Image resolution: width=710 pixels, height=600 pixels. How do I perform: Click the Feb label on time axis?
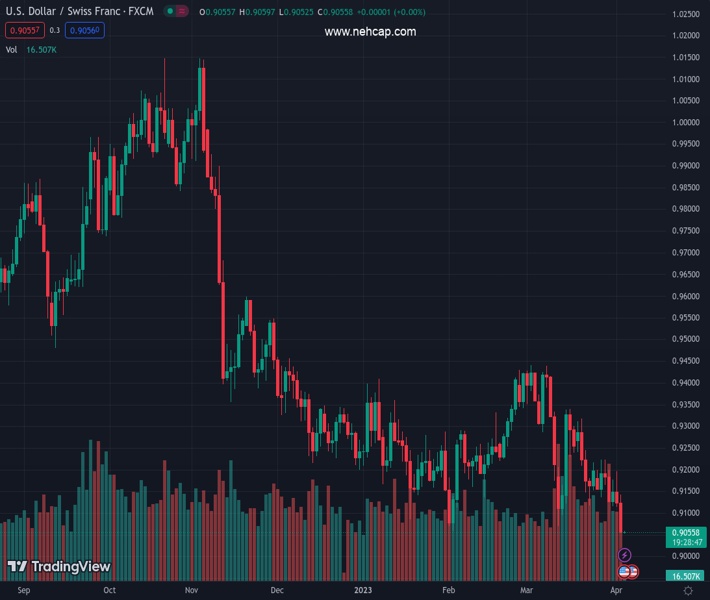click(449, 590)
